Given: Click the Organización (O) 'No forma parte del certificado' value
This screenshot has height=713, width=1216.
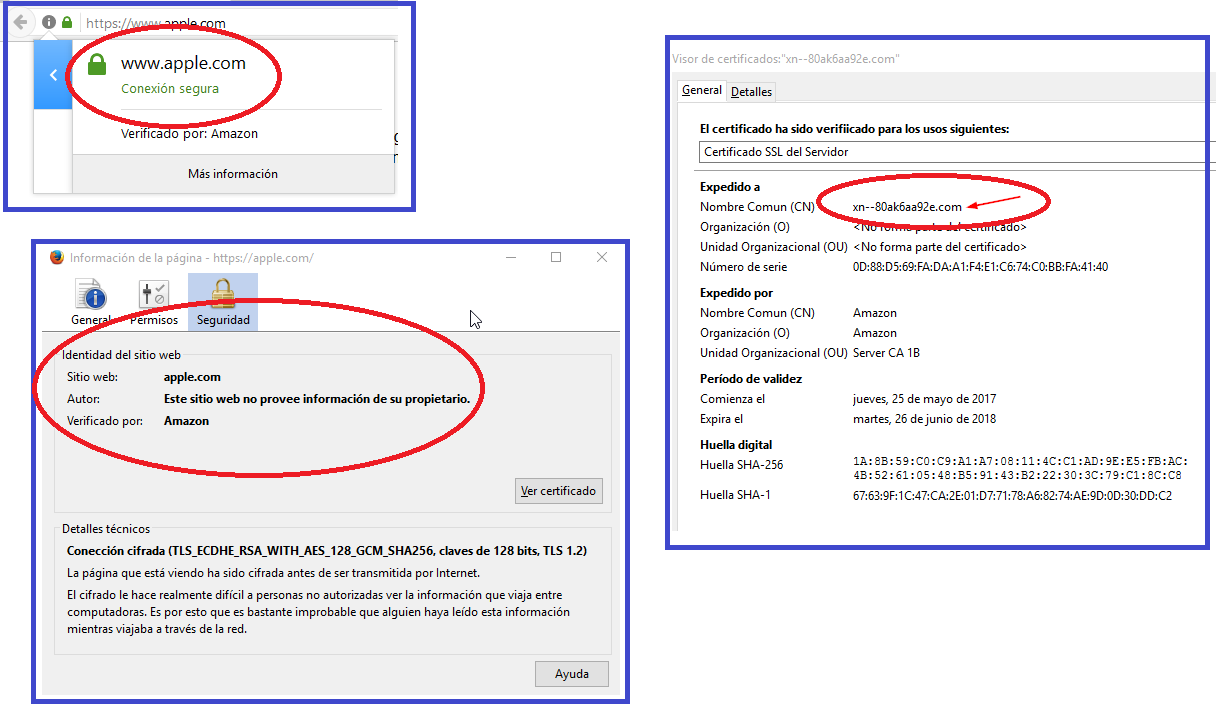Looking at the screenshot, I should pos(940,227).
